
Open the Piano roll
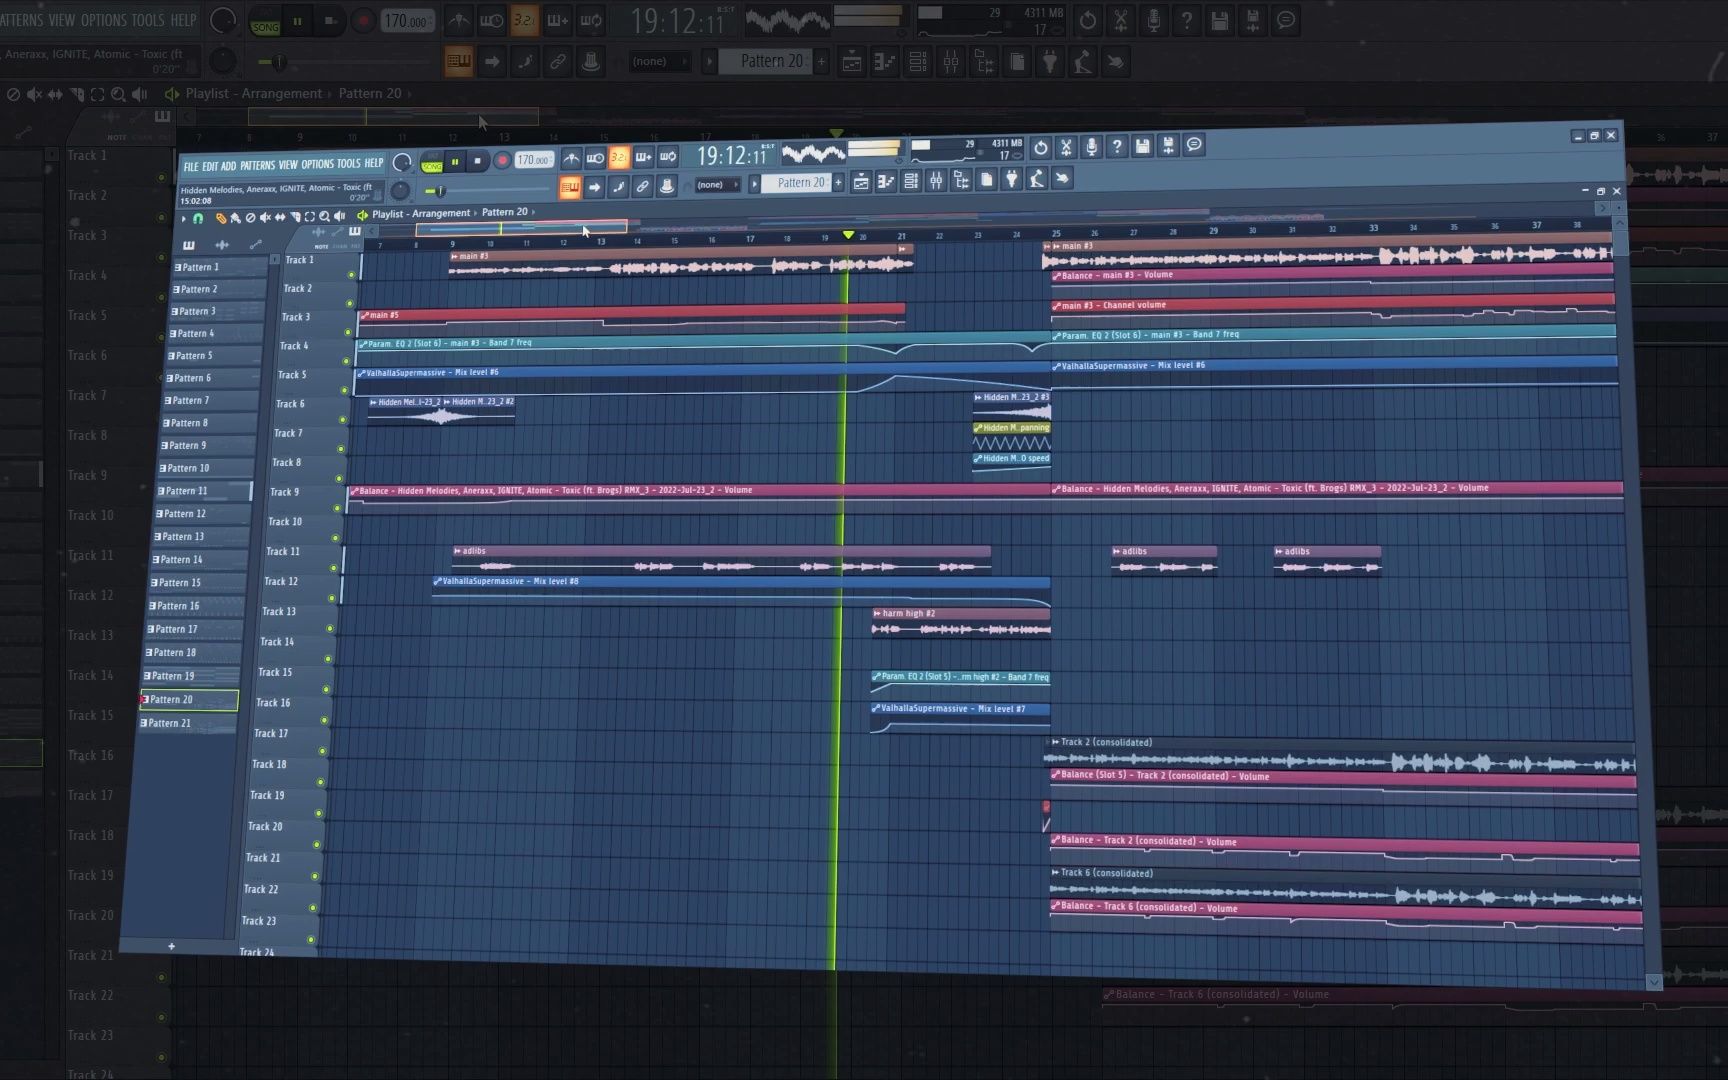(884, 183)
